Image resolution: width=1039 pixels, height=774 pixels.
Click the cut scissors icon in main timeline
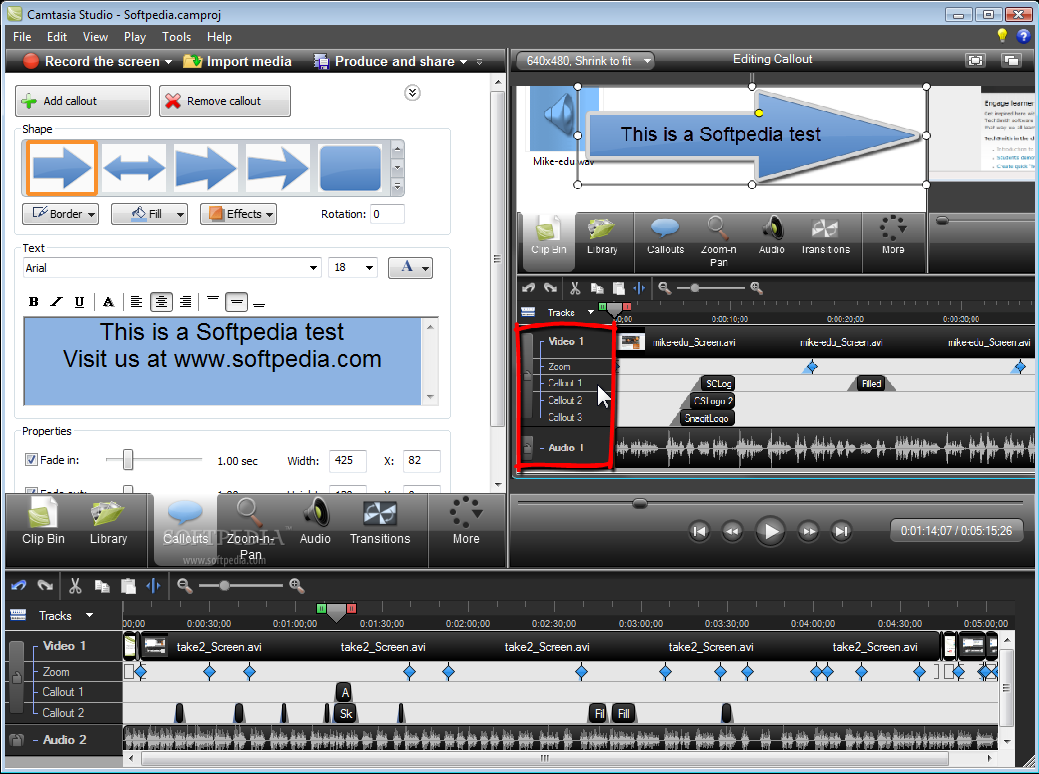[75, 586]
